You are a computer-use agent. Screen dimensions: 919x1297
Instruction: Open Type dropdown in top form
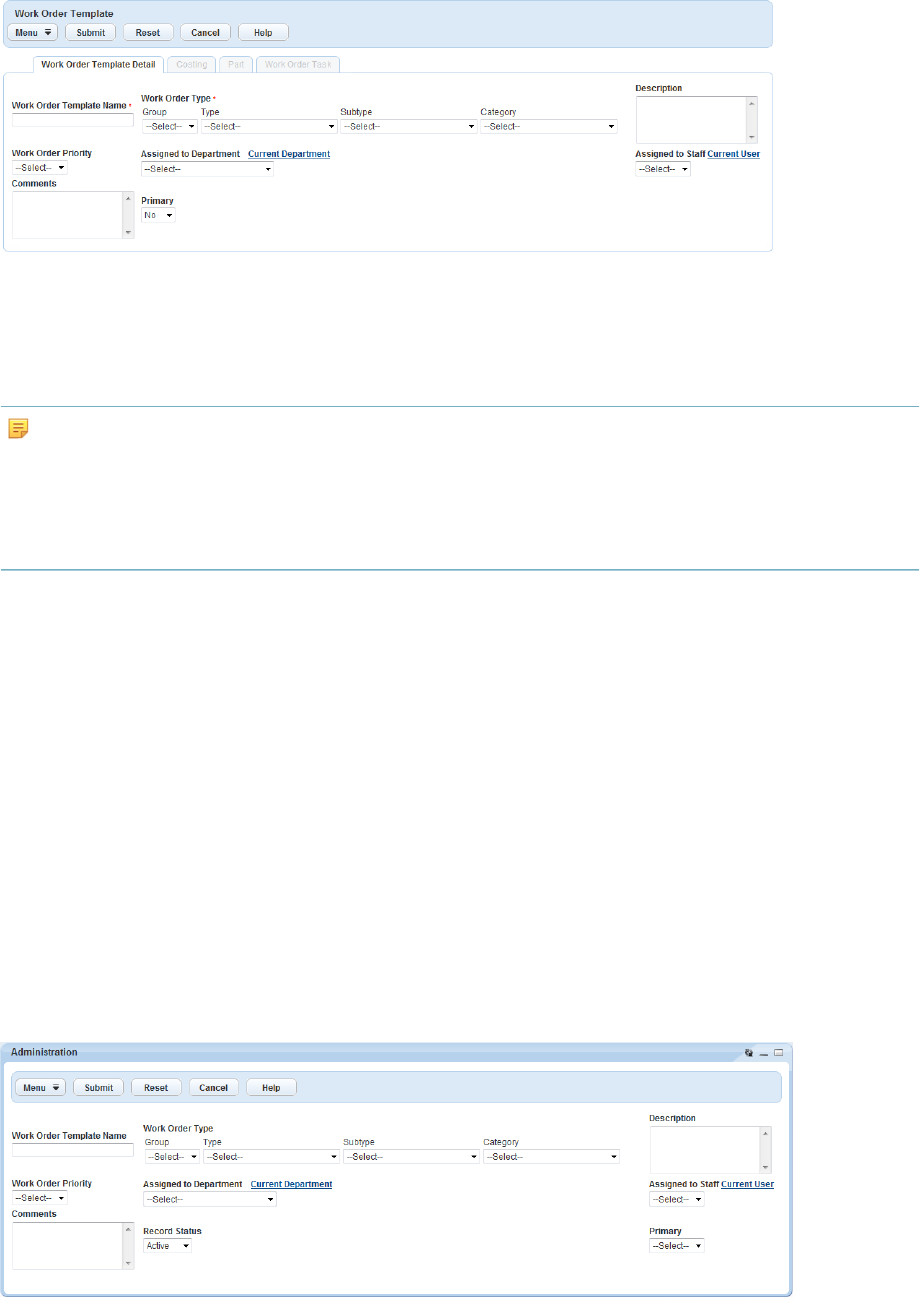[x=269, y=127]
